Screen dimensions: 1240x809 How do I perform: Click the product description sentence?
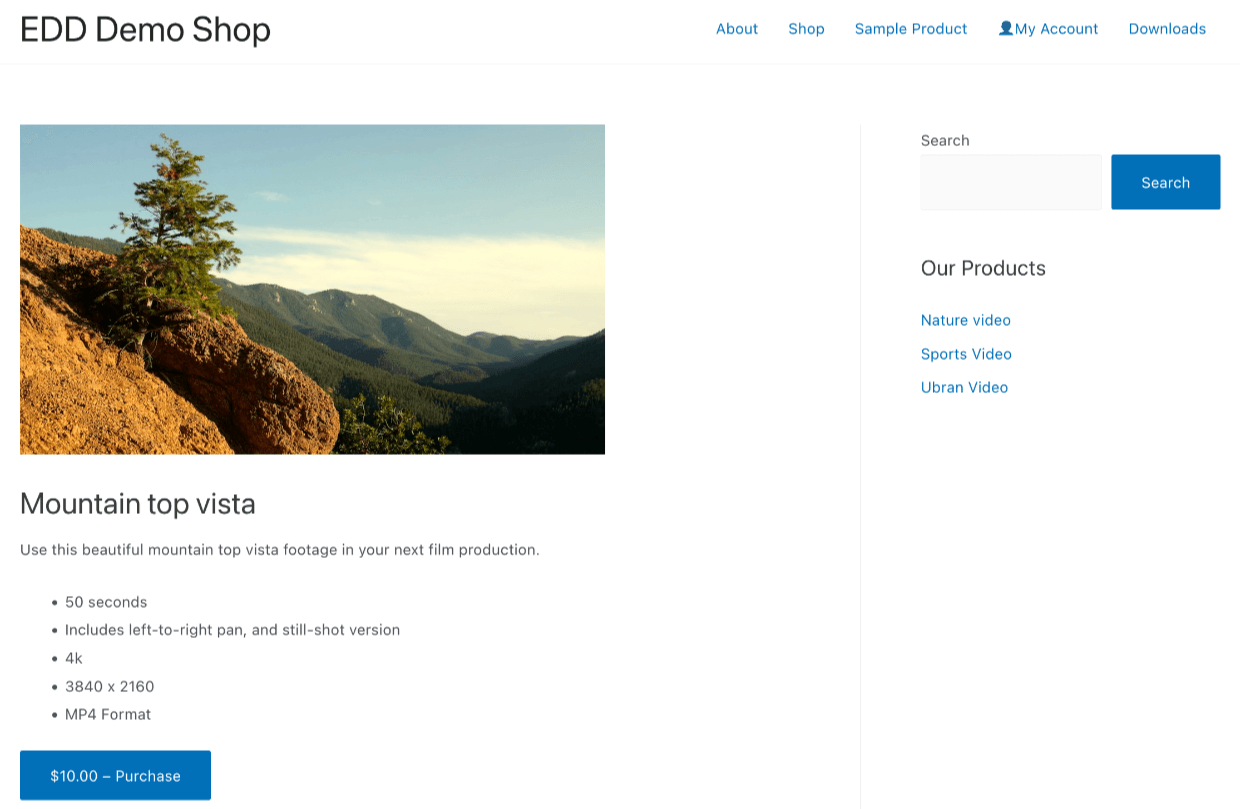[x=279, y=549]
